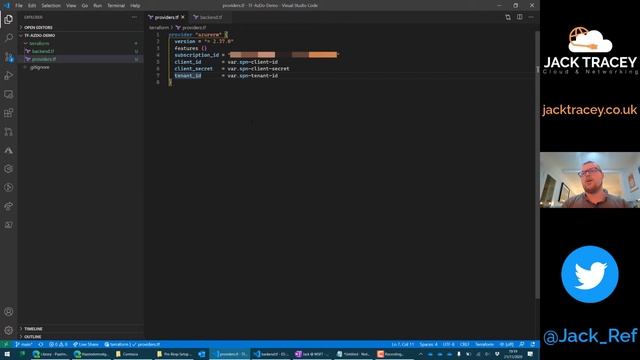640x360 pixels.
Task: Expand the TIMELINE section
Action: pos(33,329)
